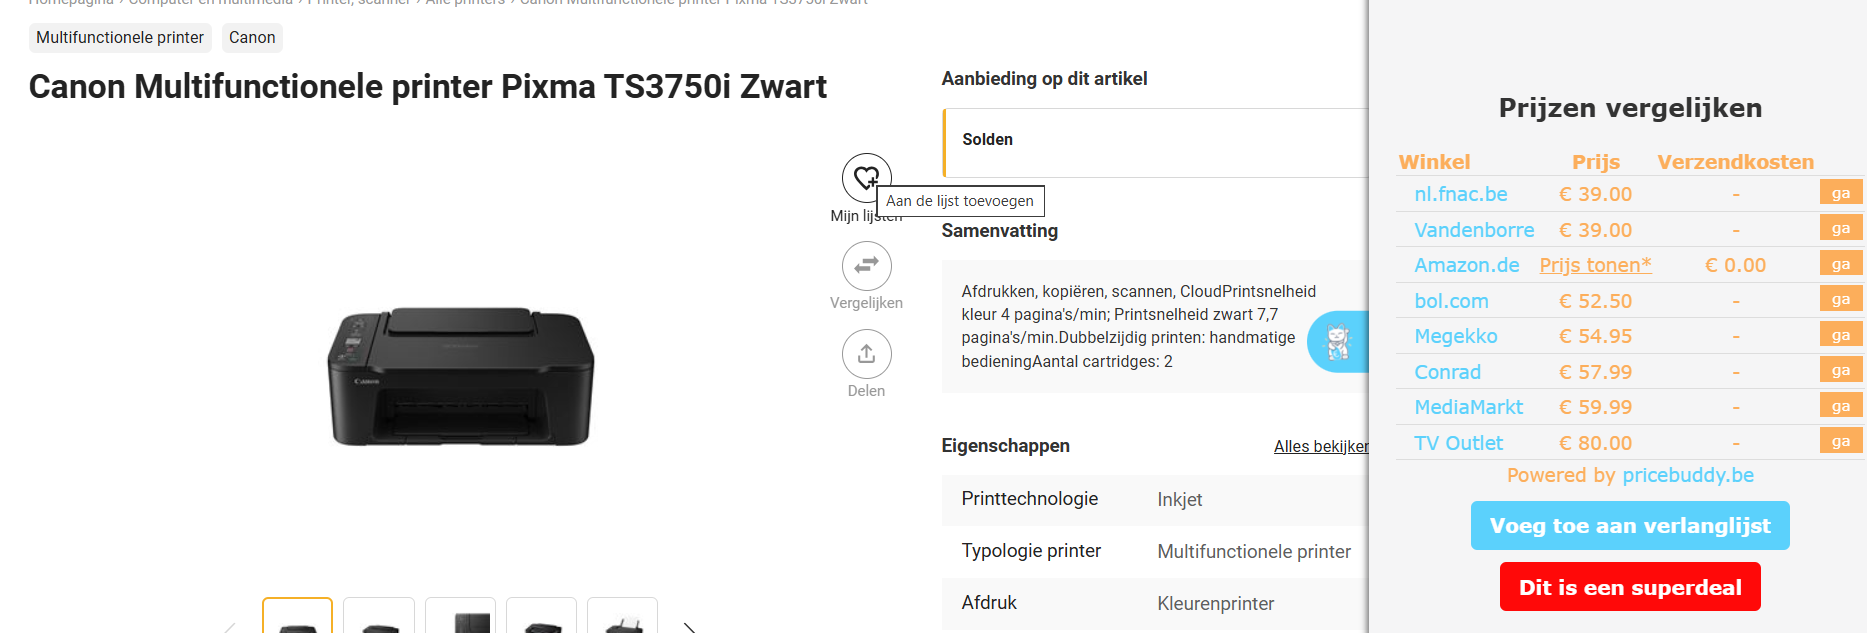Reveal Amazon.de price via Prijs tonen link

click(x=1595, y=265)
